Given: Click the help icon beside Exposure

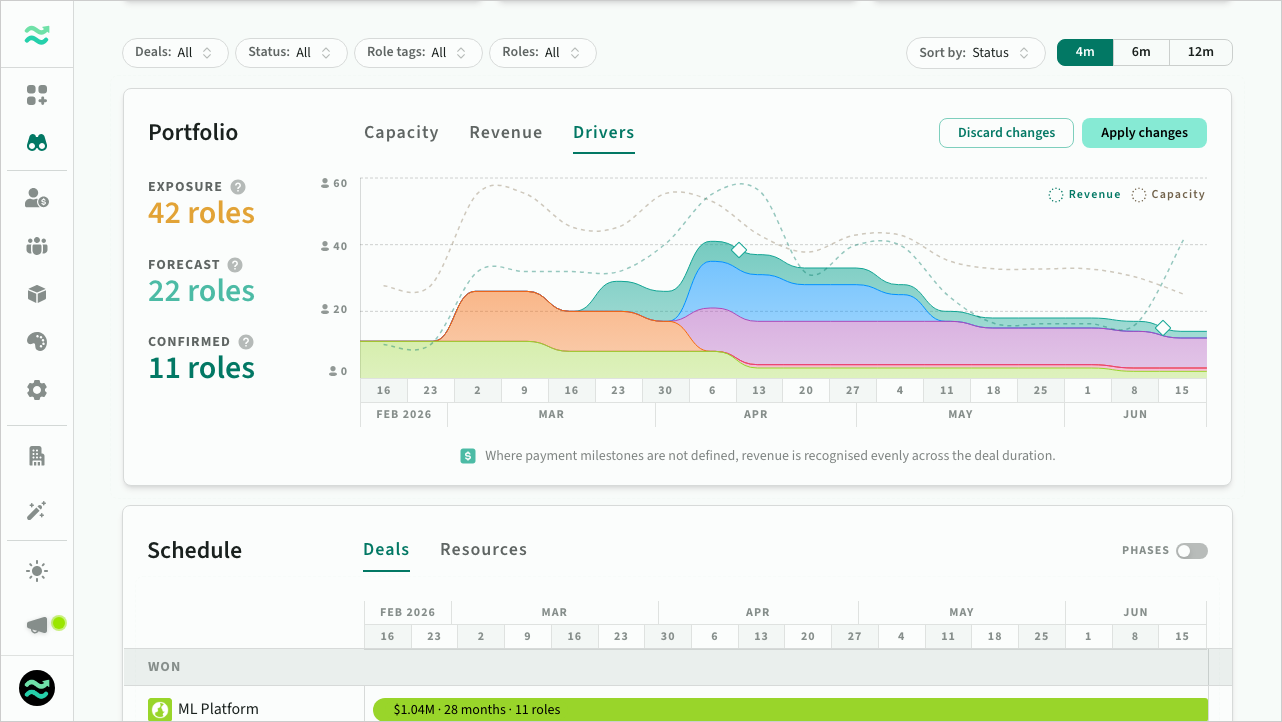Looking at the screenshot, I should click(x=238, y=187).
